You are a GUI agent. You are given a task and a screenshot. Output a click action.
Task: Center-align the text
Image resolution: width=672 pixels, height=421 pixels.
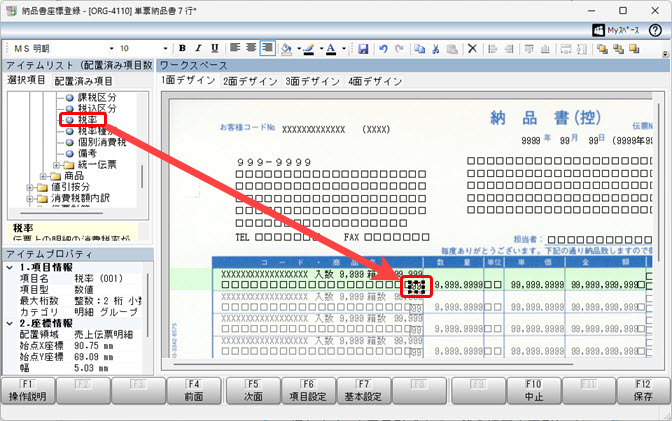pyautogui.click(x=251, y=48)
